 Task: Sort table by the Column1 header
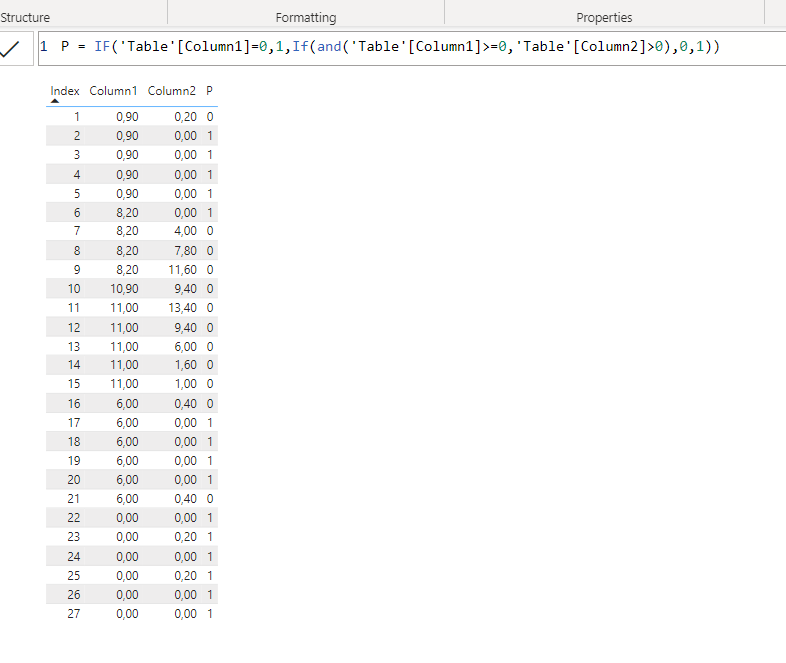coord(113,91)
